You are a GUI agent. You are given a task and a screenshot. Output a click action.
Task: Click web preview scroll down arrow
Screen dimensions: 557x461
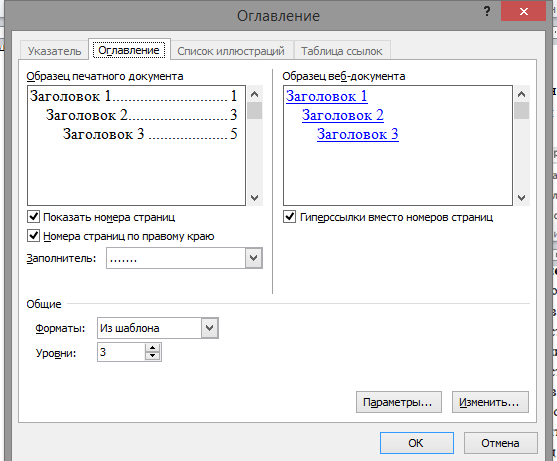click(x=521, y=197)
